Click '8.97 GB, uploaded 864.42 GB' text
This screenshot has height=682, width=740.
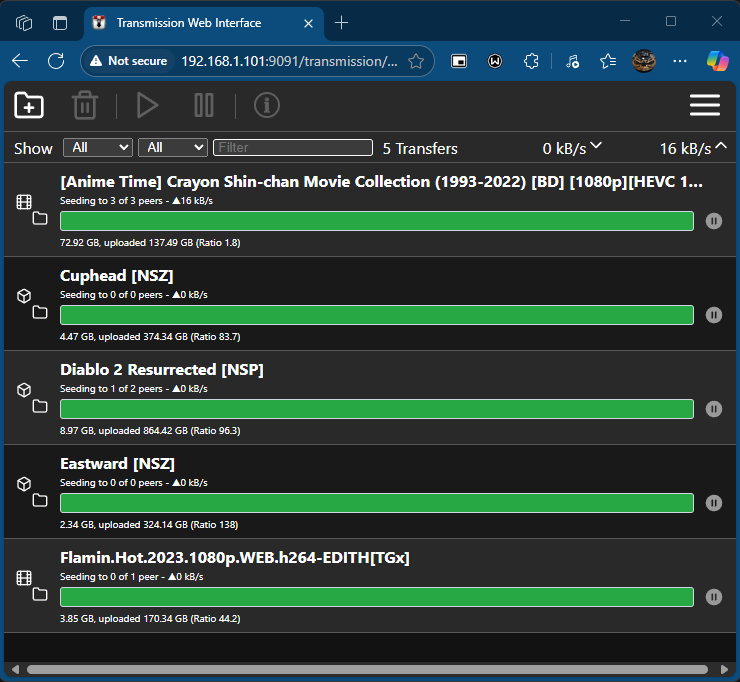(x=124, y=430)
